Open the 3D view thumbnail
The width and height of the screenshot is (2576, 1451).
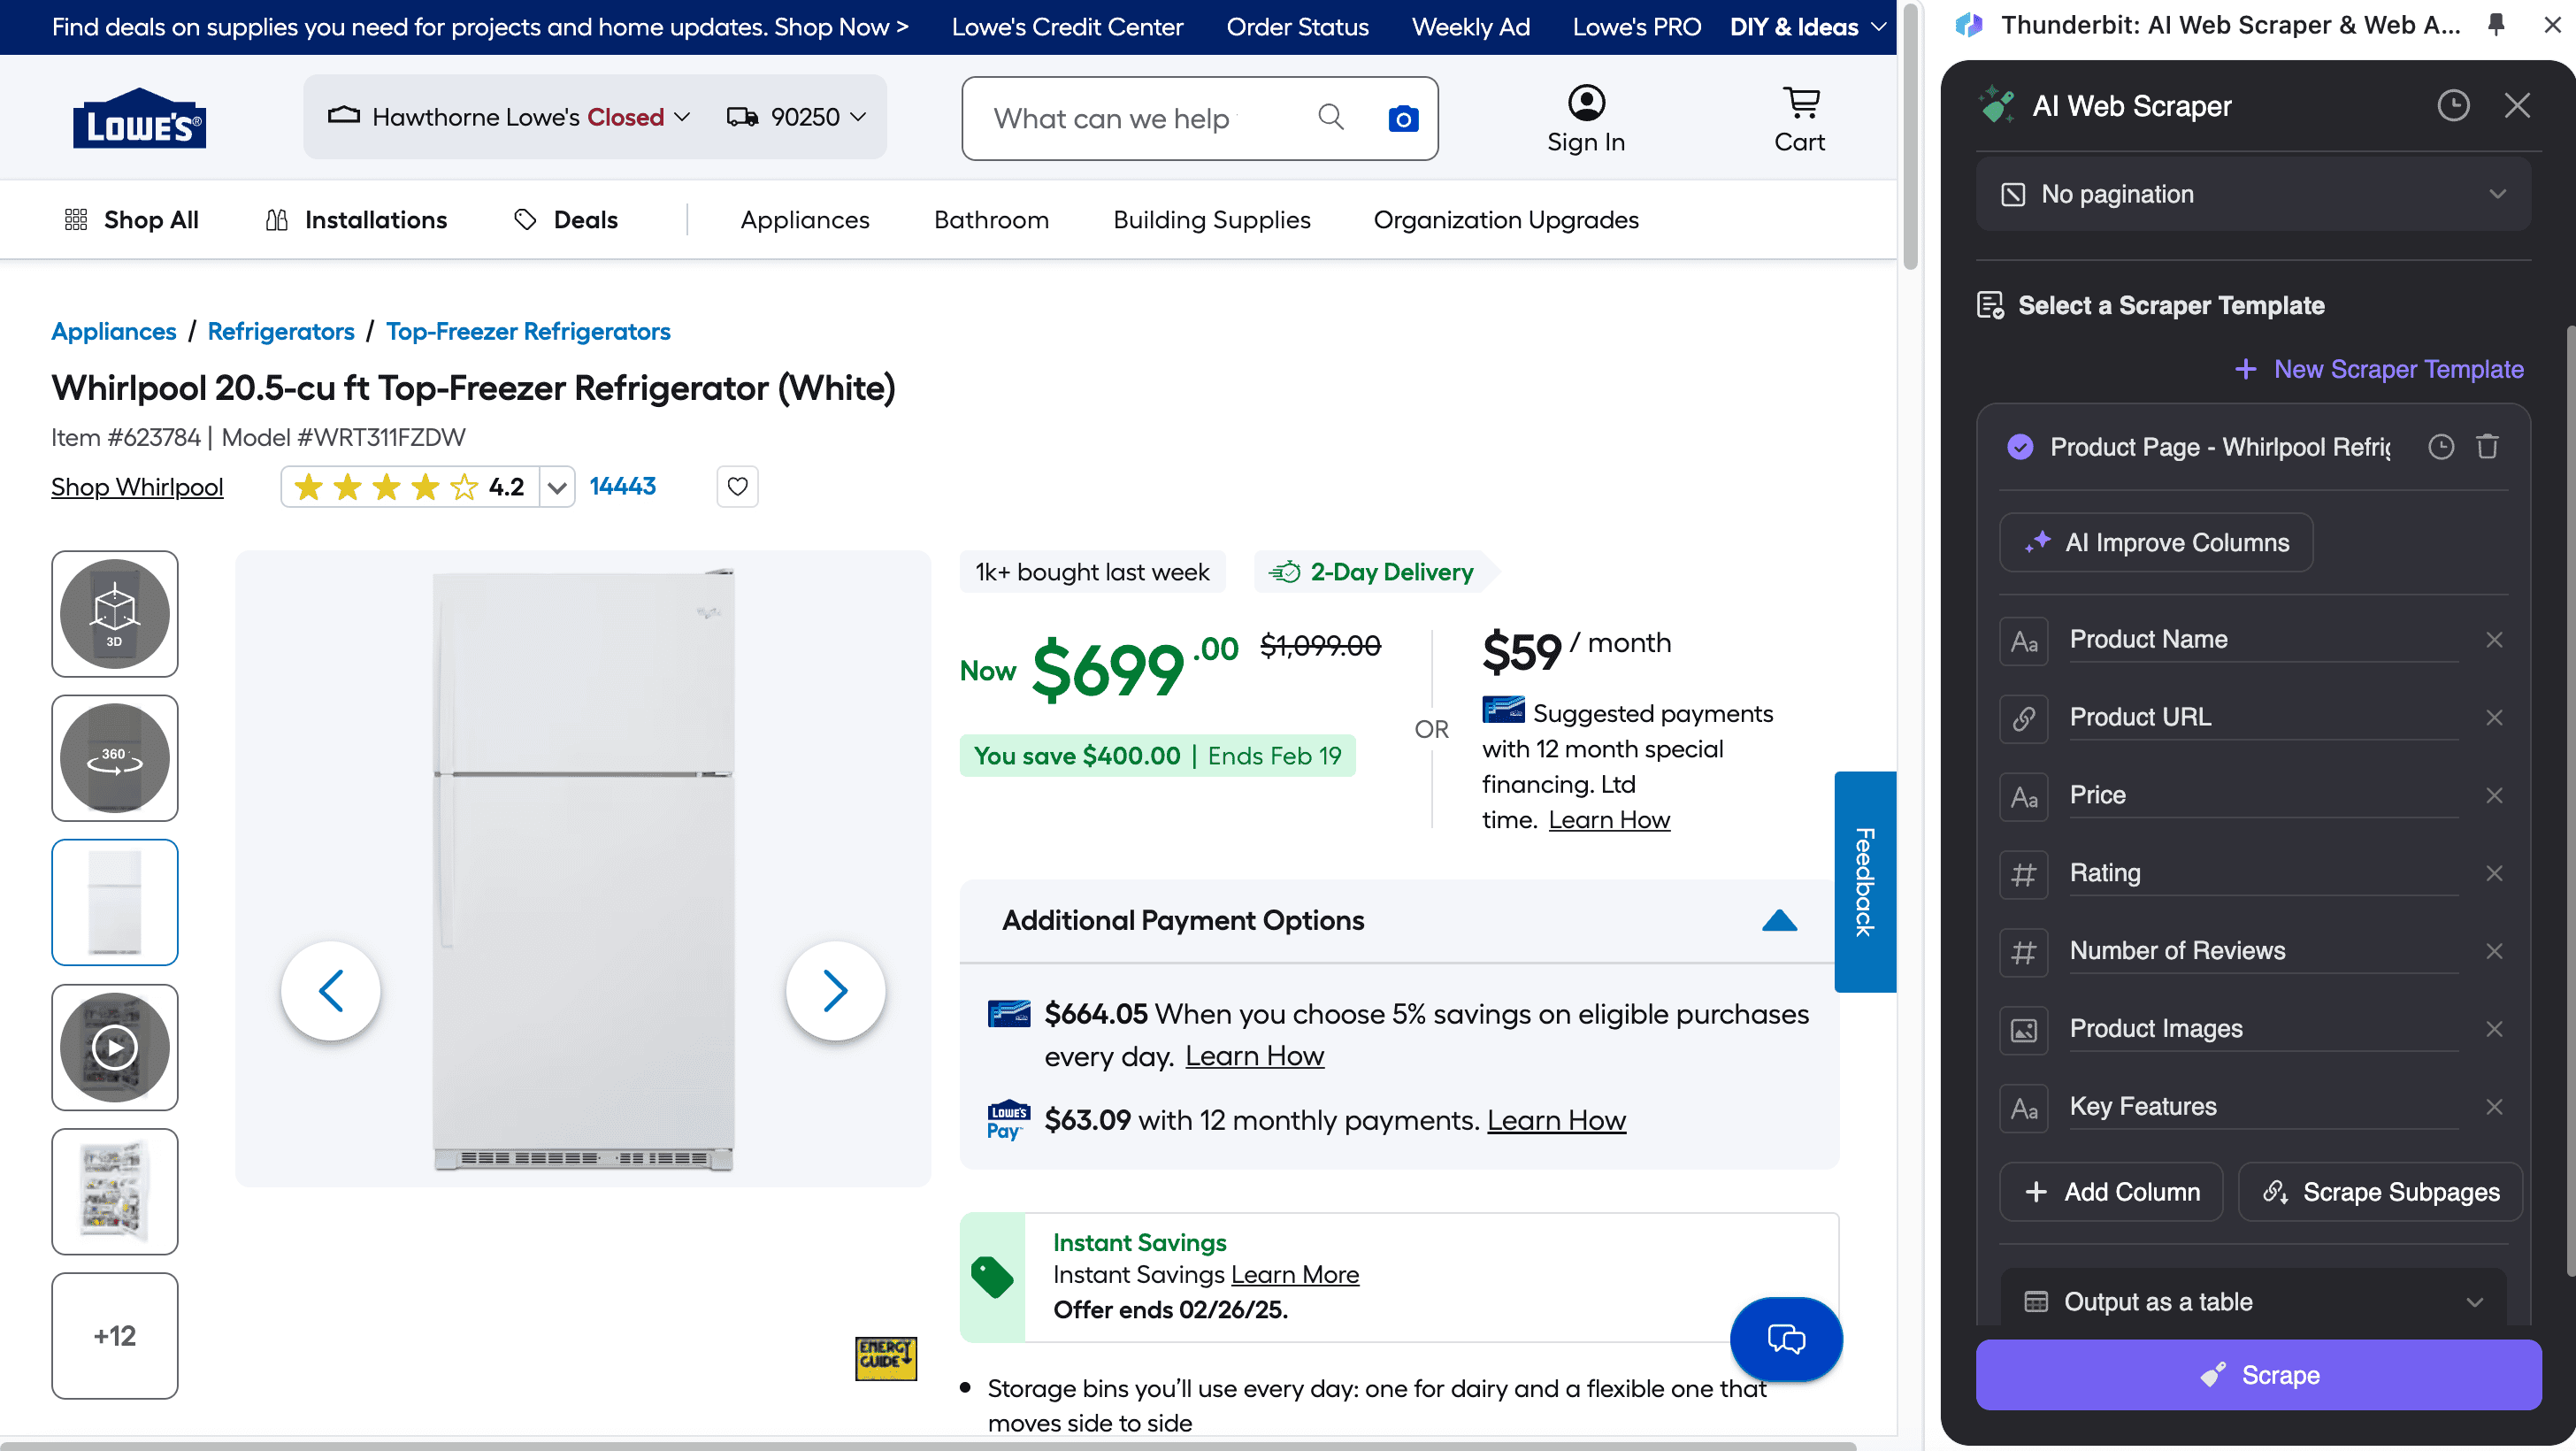[115, 613]
